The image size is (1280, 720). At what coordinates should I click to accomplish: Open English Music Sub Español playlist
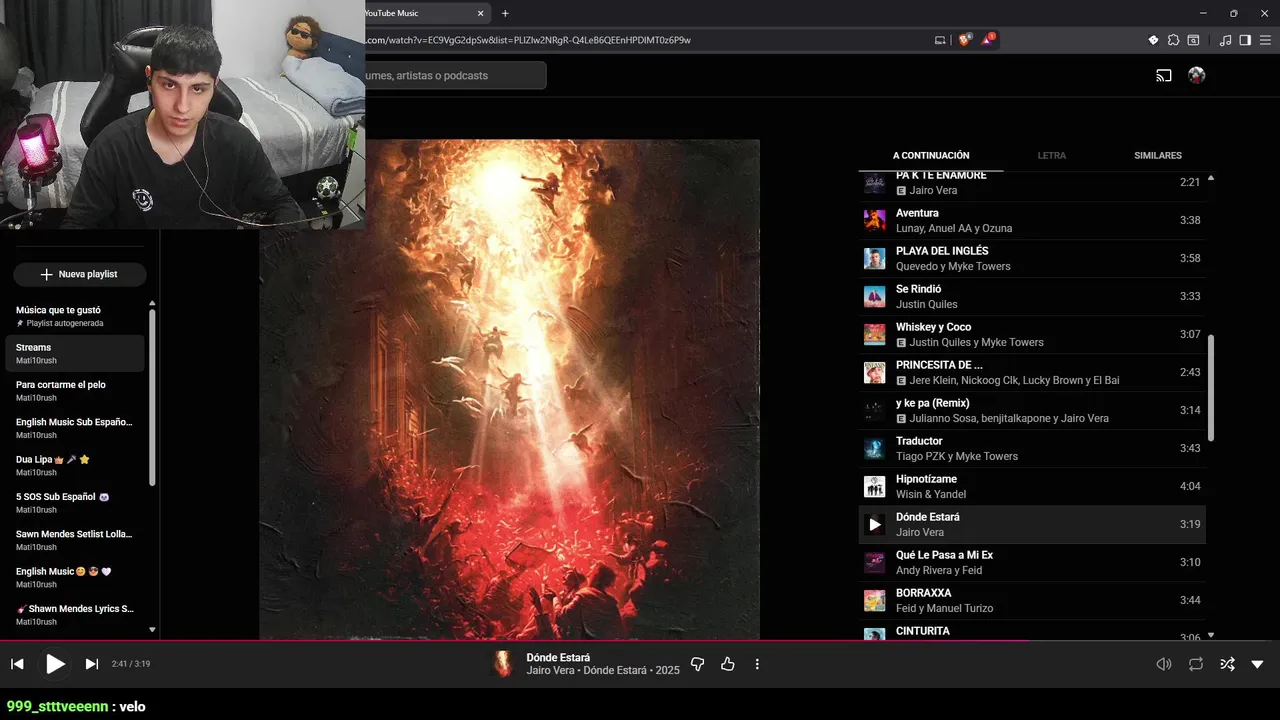pos(75,428)
